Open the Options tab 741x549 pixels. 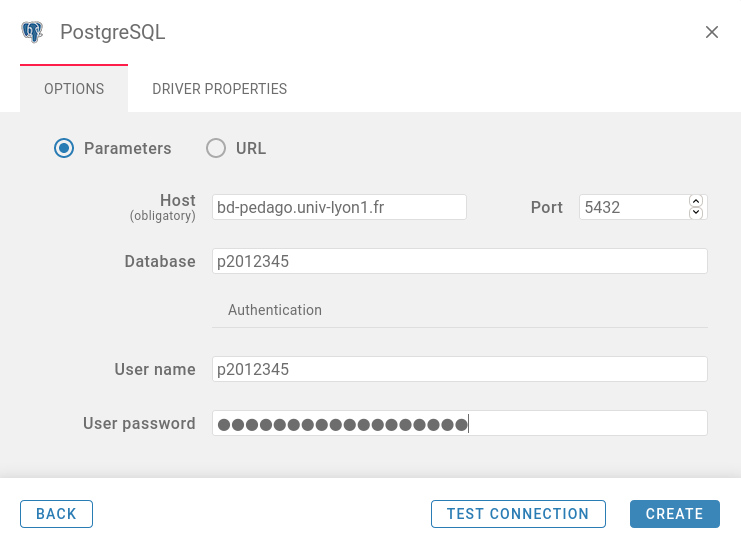tap(74, 89)
